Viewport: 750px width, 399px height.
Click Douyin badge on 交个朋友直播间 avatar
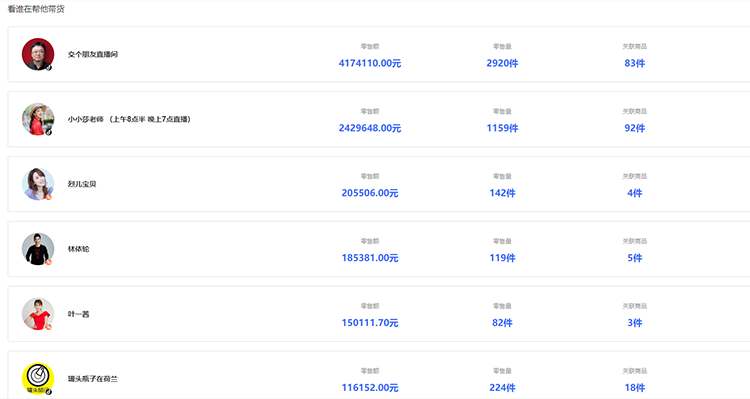point(49,67)
